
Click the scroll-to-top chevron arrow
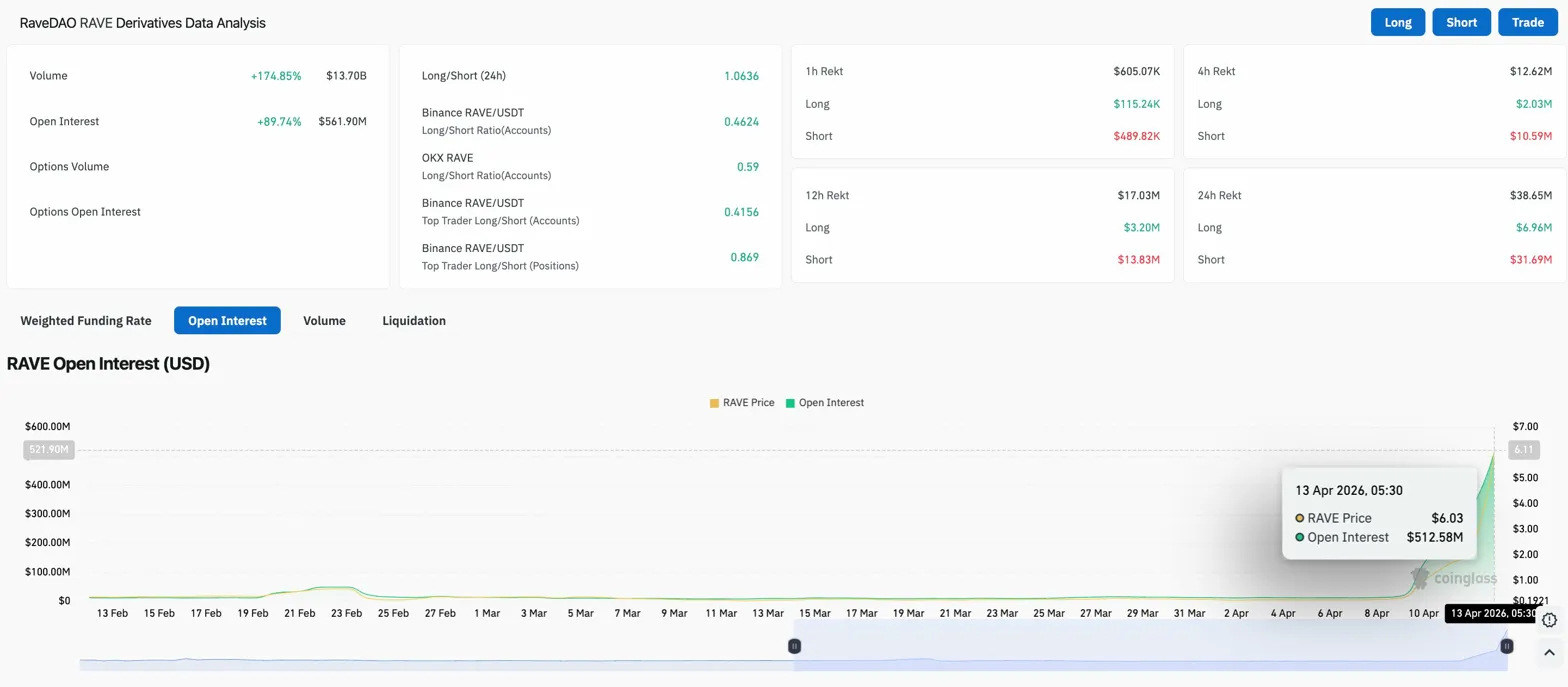click(1549, 653)
